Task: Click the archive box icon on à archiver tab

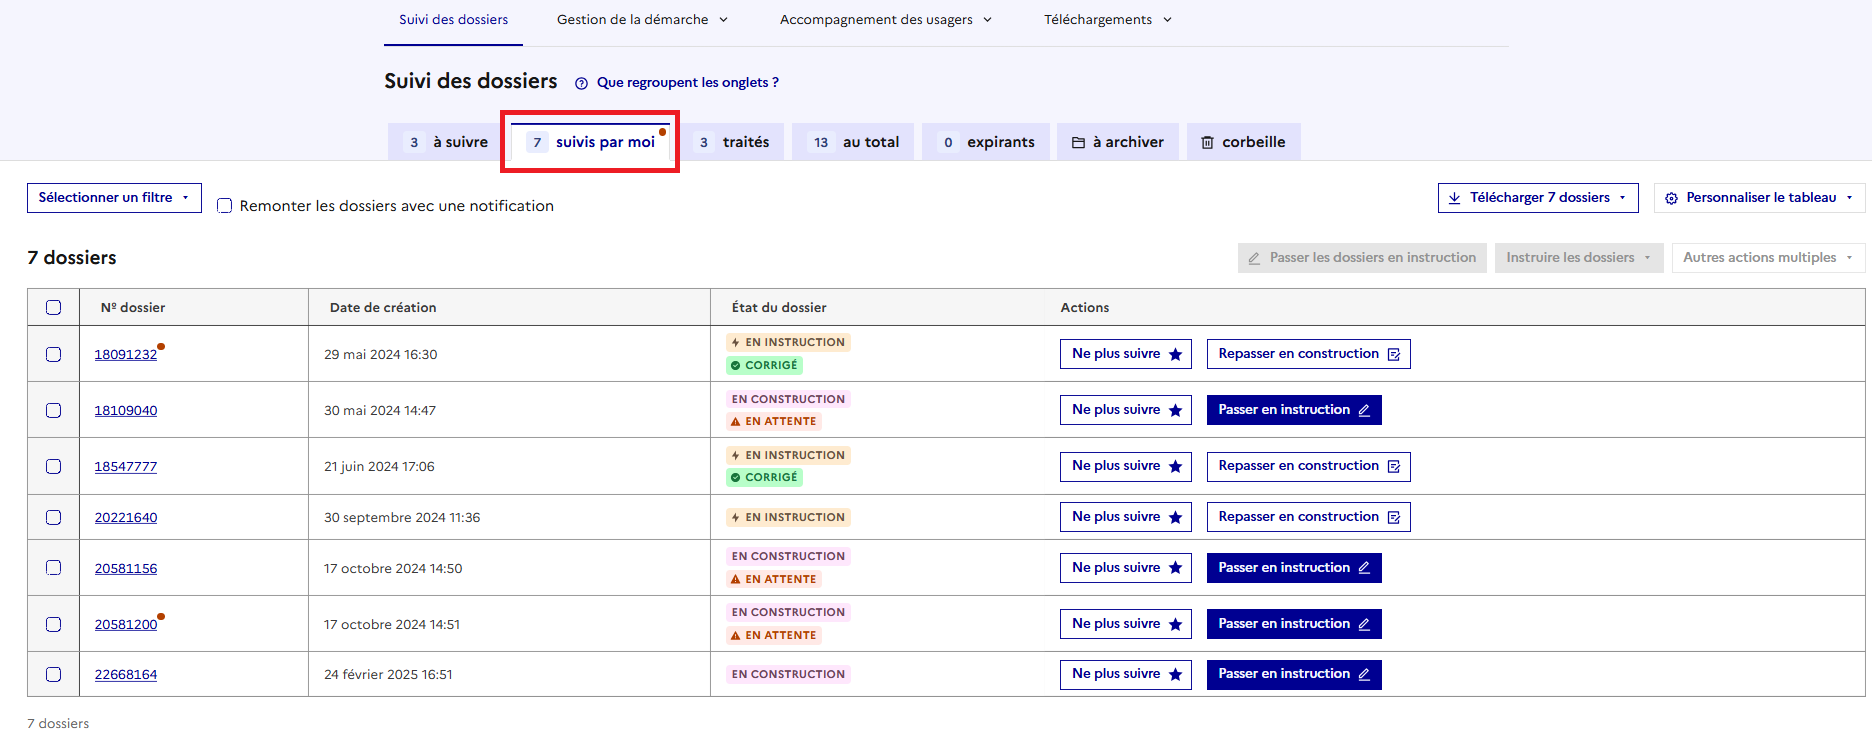Action: click(x=1078, y=143)
